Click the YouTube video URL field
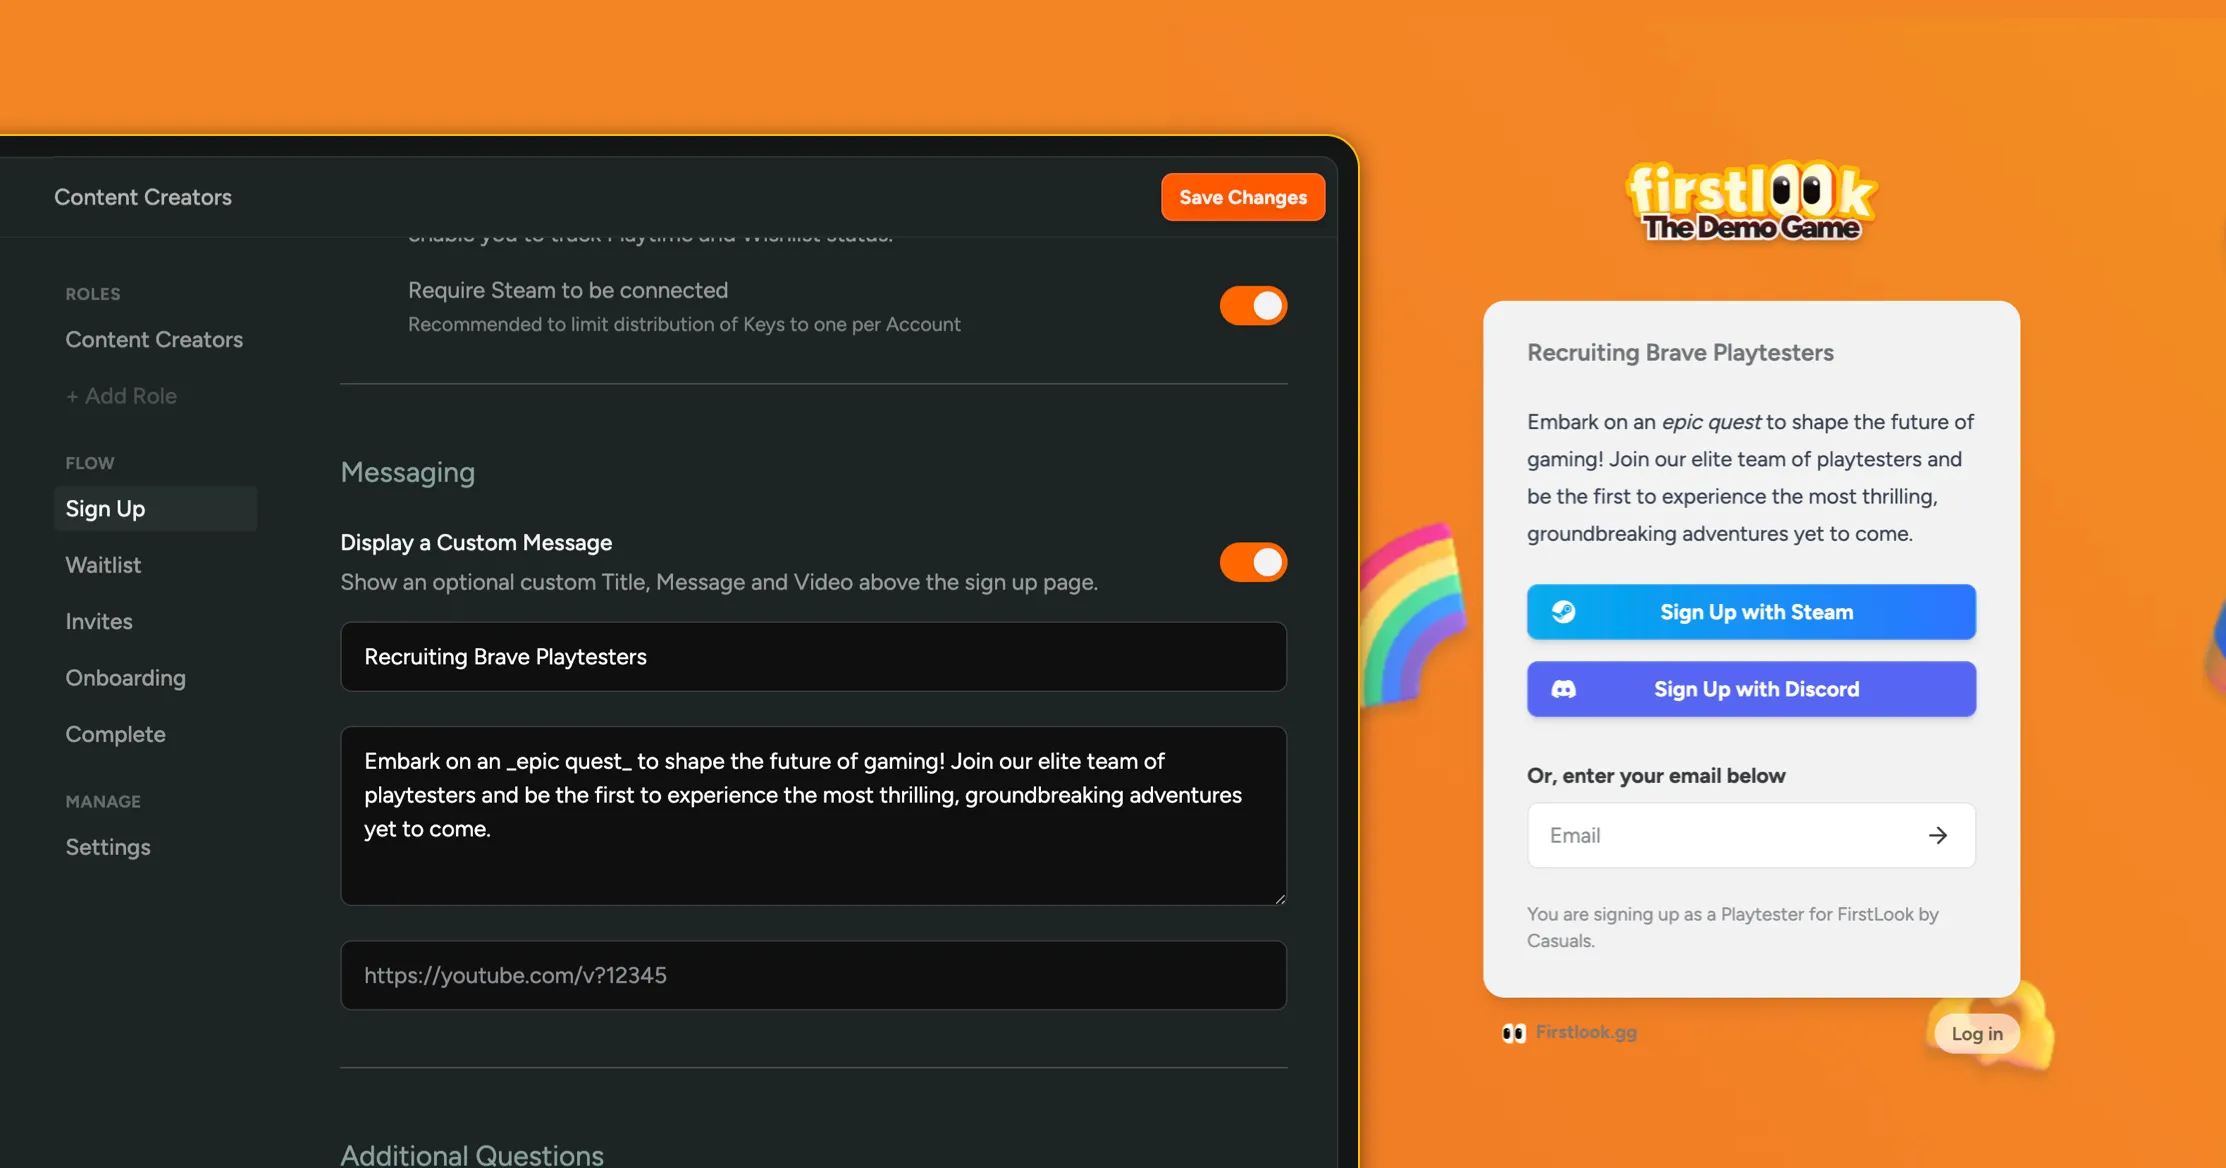 tap(813, 975)
